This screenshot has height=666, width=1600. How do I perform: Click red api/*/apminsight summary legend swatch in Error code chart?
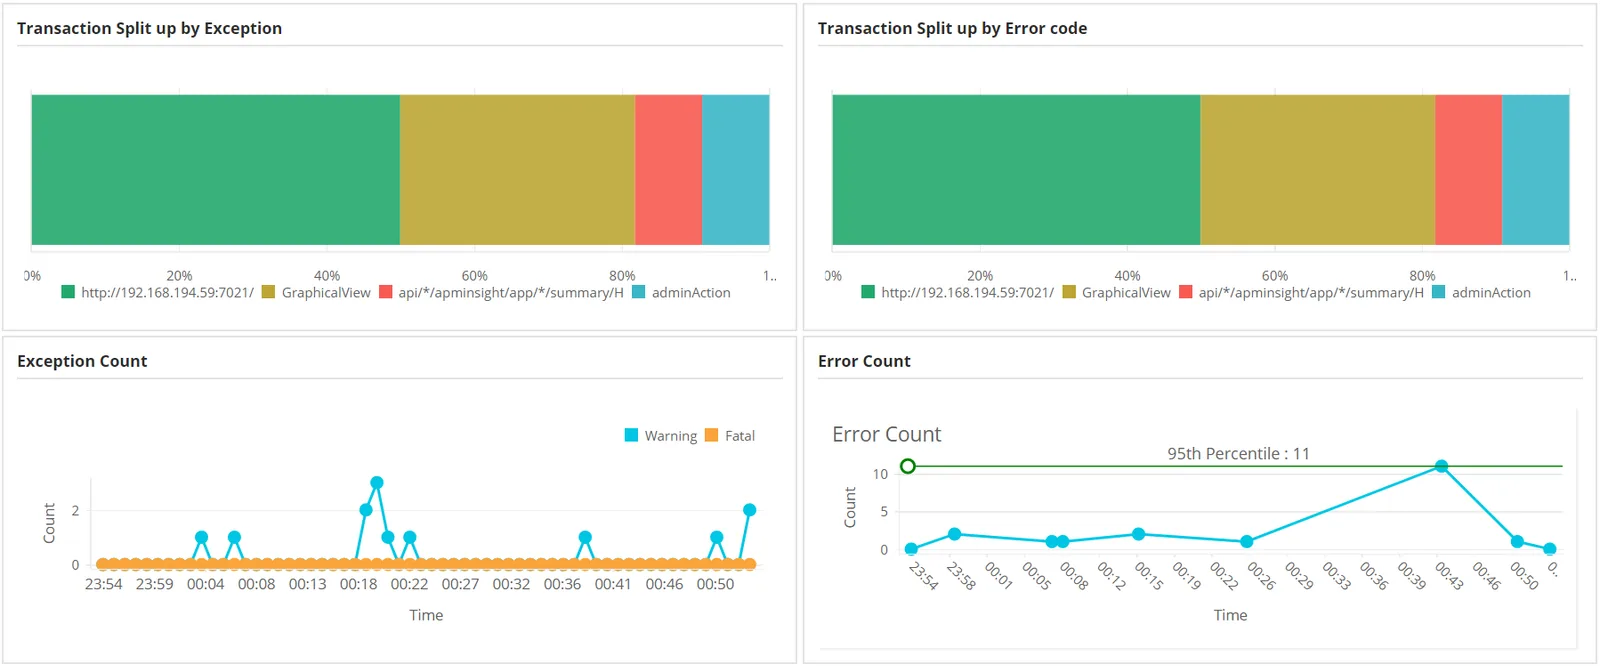tap(1186, 292)
